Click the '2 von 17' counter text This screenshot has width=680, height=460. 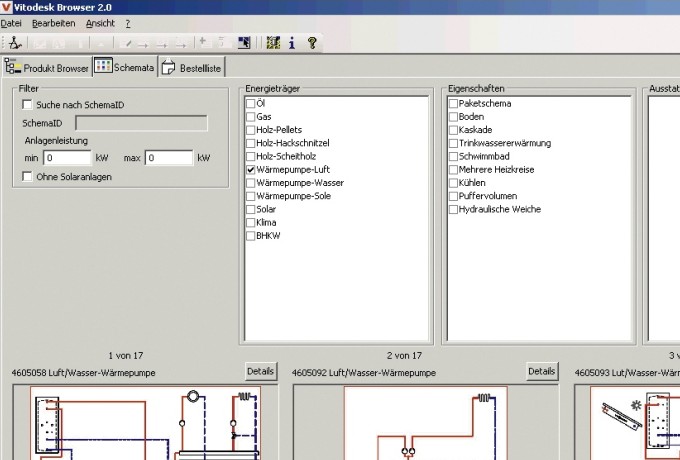404,356
